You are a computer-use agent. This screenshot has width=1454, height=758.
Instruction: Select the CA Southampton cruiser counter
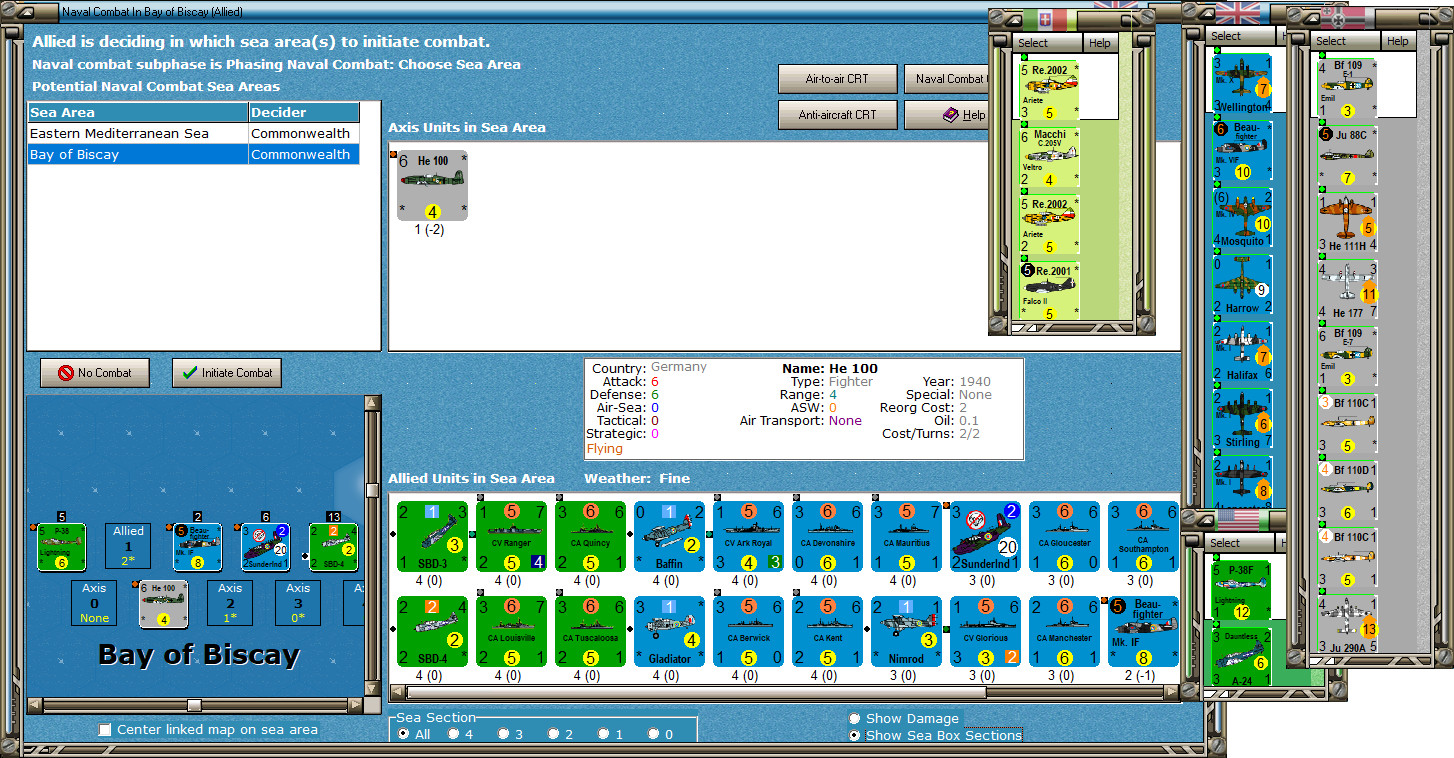[1143, 536]
